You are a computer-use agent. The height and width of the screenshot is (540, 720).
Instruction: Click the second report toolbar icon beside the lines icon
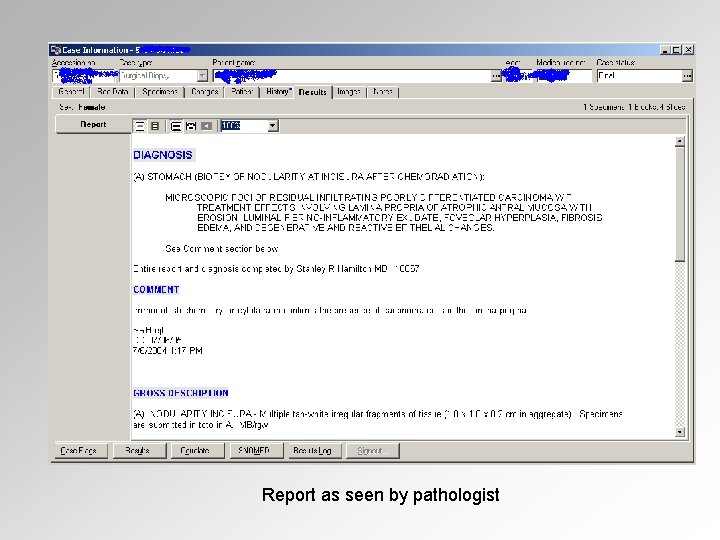coord(155,126)
